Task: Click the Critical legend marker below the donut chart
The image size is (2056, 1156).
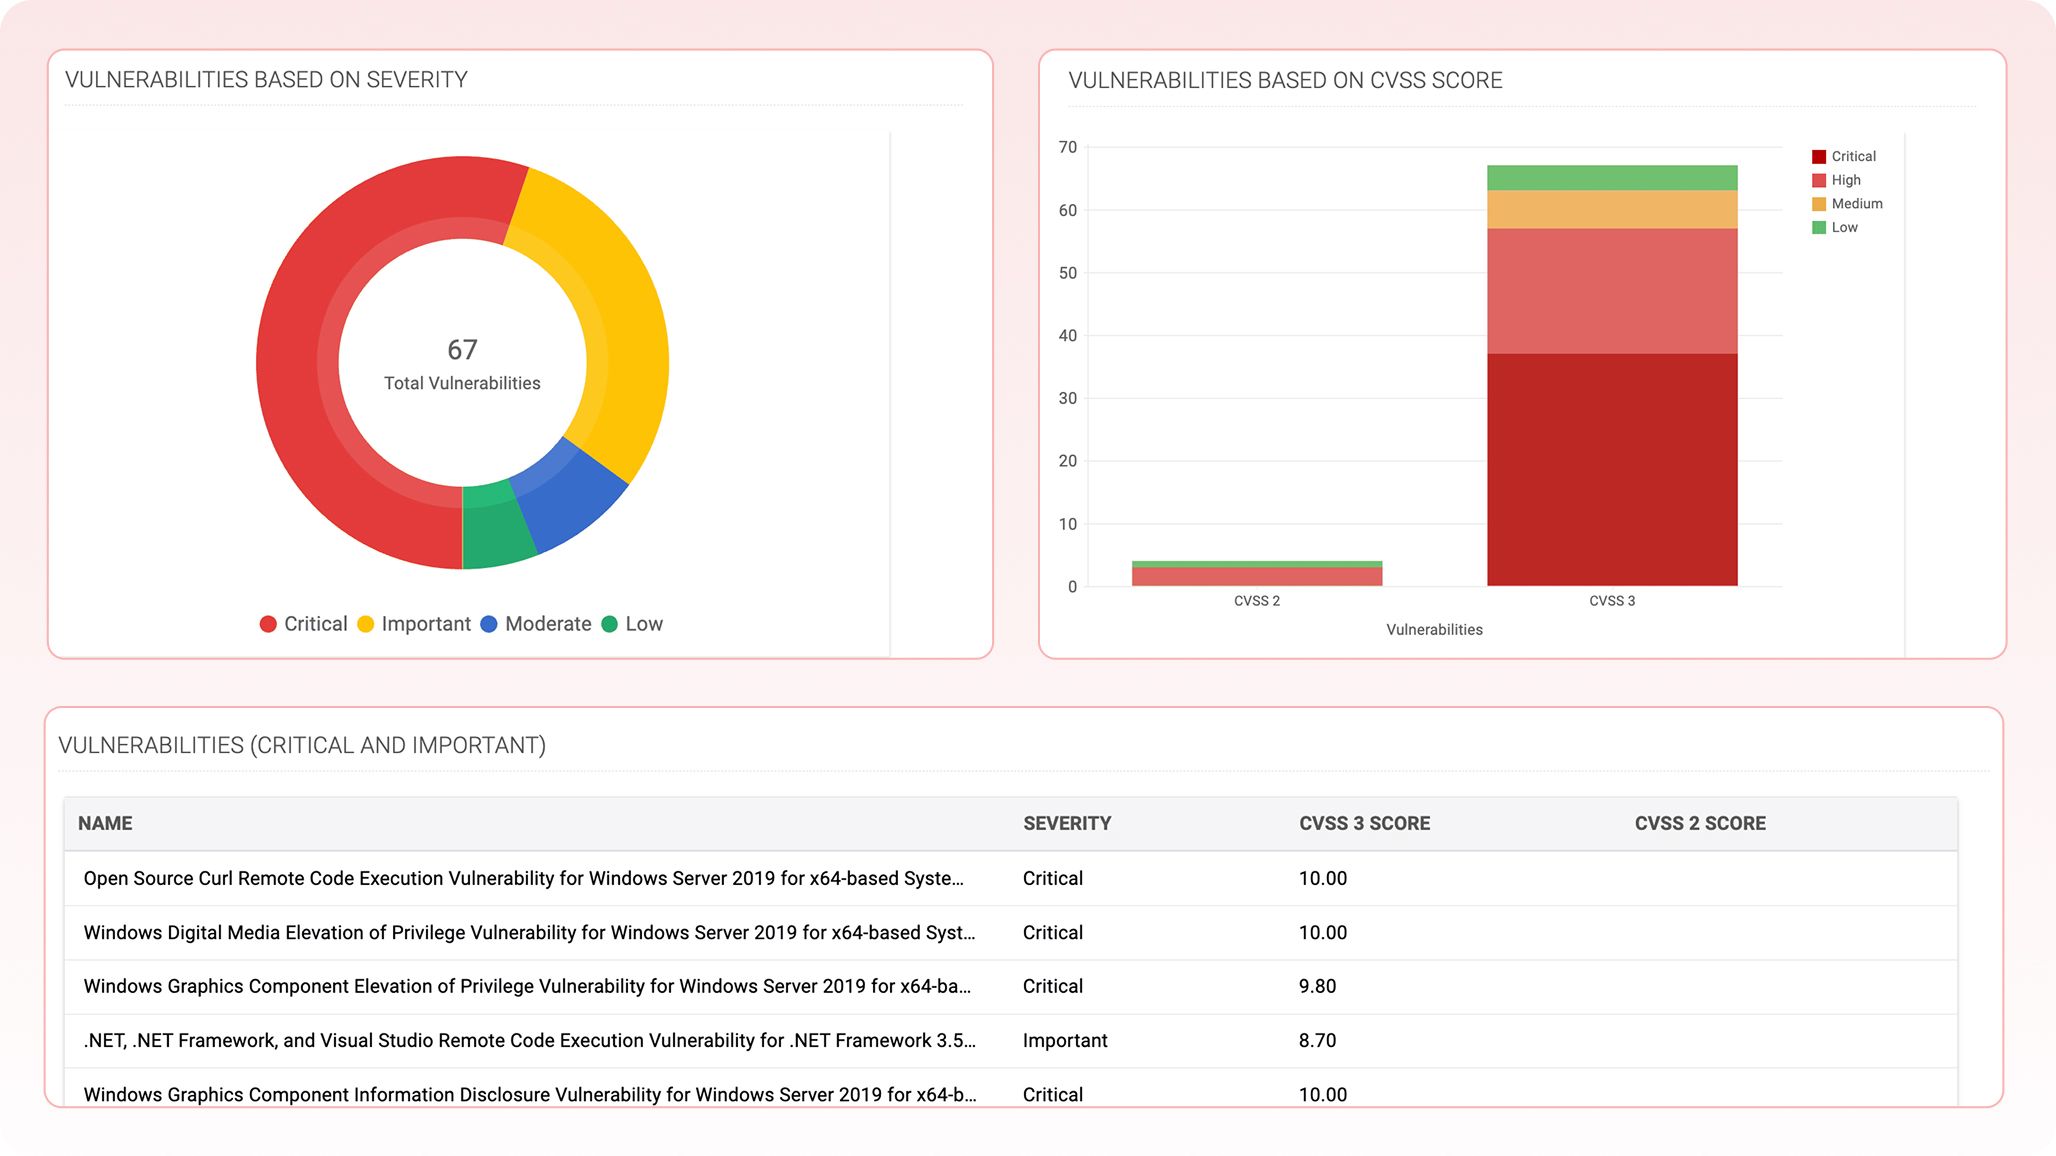Action: (x=268, y=623)
